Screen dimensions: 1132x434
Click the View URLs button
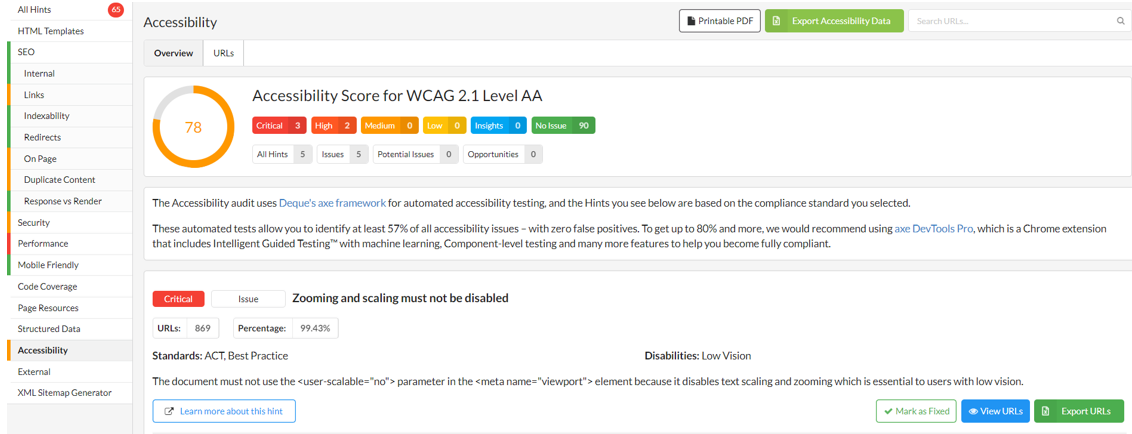pyautogui.click(x=995, y=411)
